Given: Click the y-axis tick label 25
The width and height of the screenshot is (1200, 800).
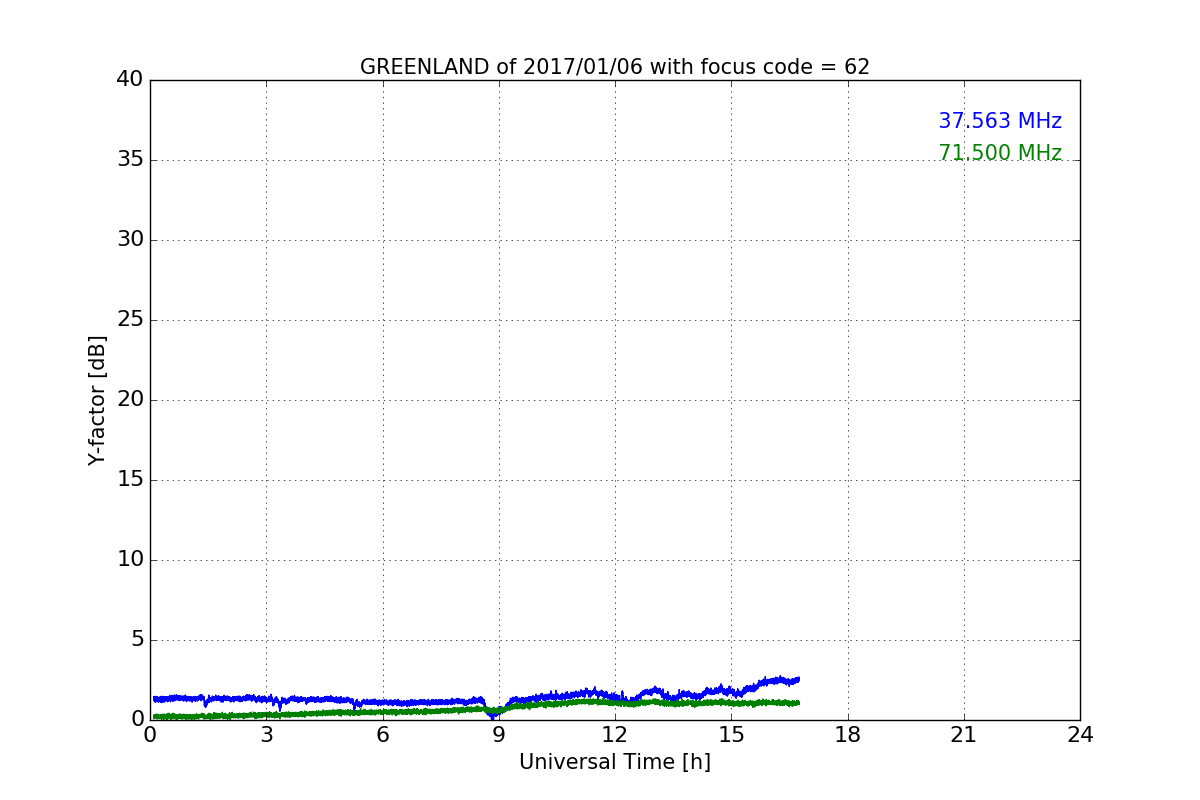Looking at the screenshot, I should point(130,320).
